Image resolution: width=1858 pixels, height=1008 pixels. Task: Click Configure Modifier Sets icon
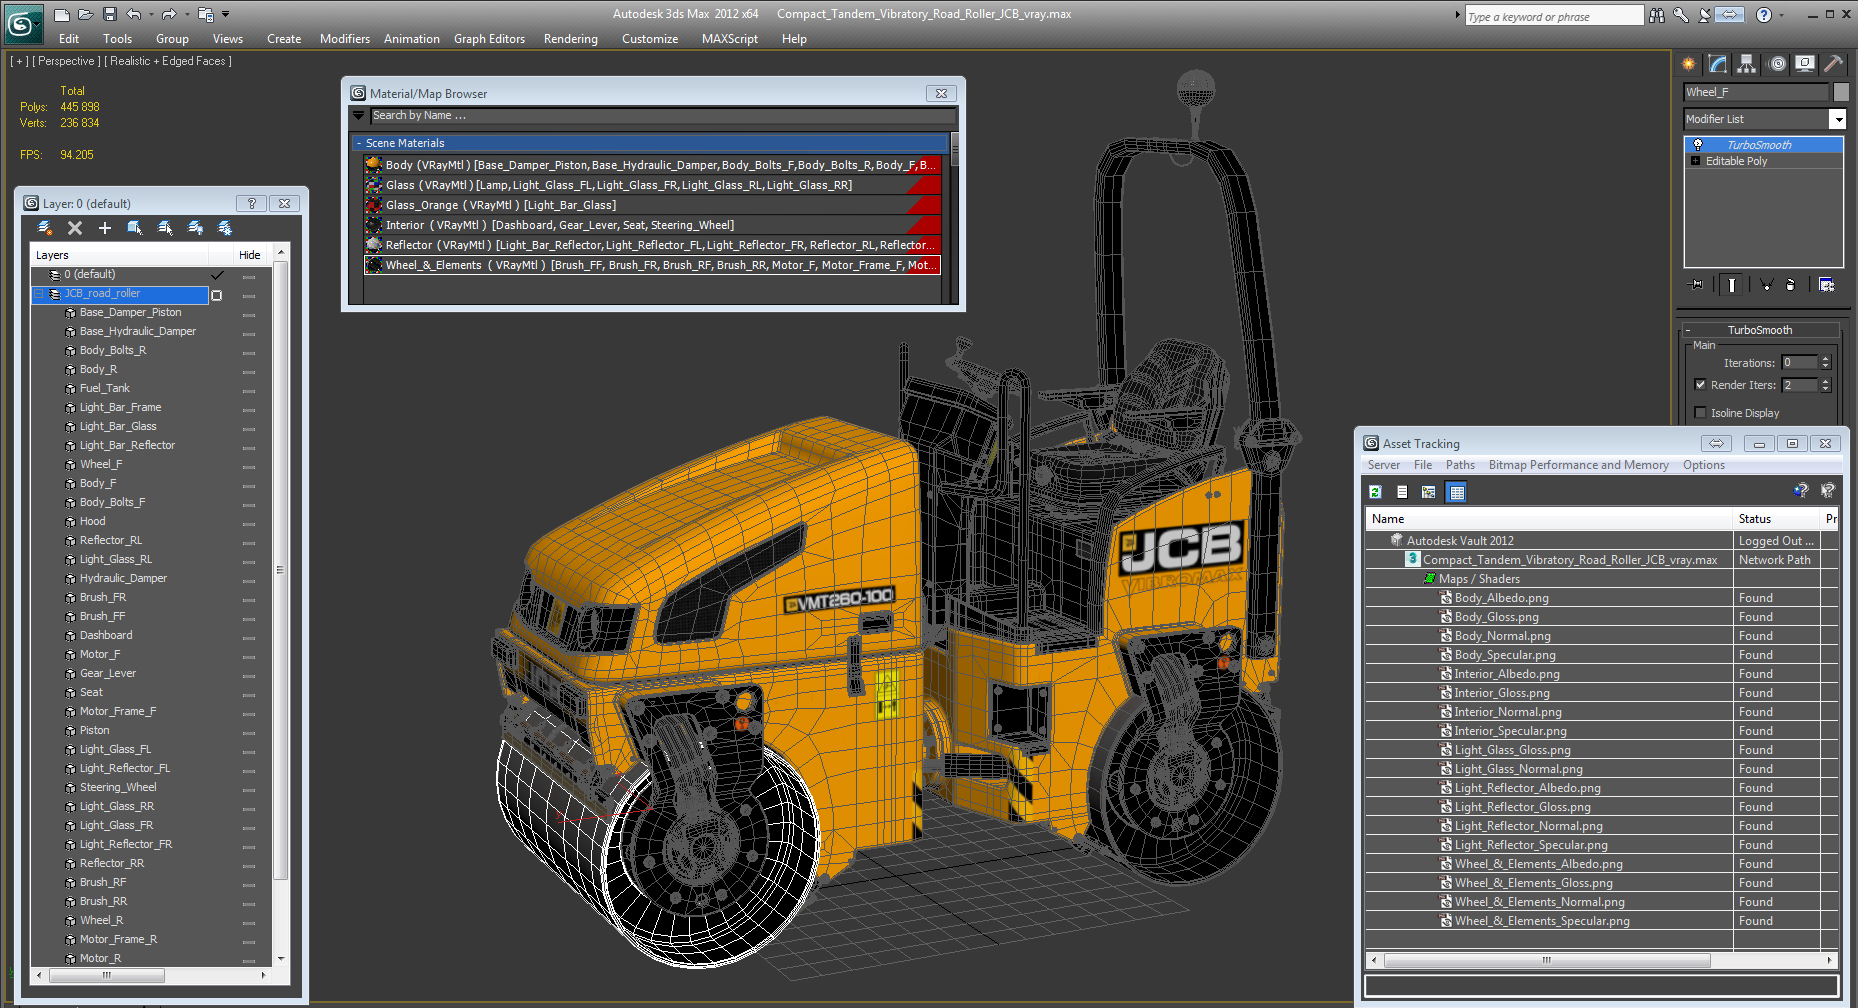pyautogui.click(x=1826, y=285)
